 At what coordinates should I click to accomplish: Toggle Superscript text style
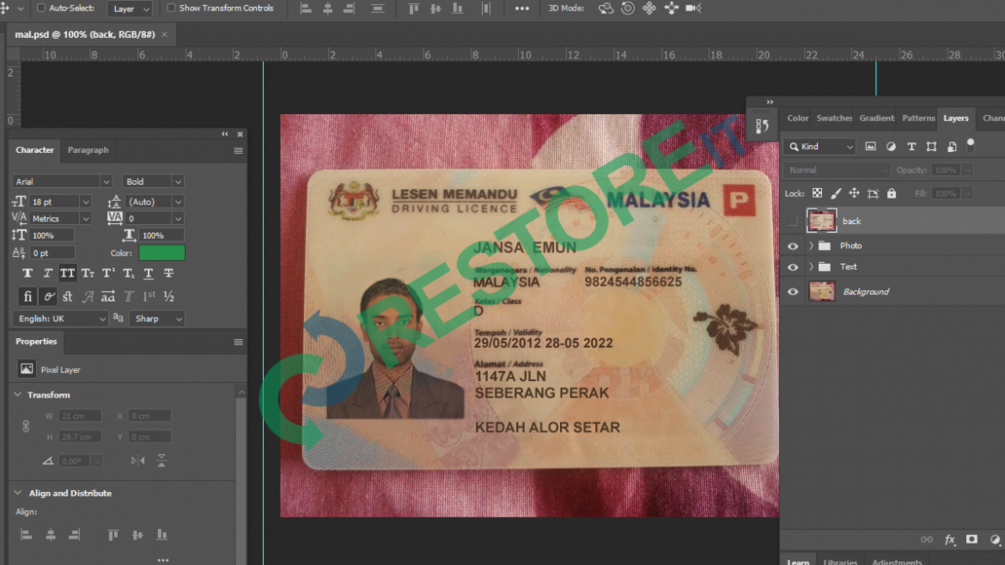(x=108, y=273)
